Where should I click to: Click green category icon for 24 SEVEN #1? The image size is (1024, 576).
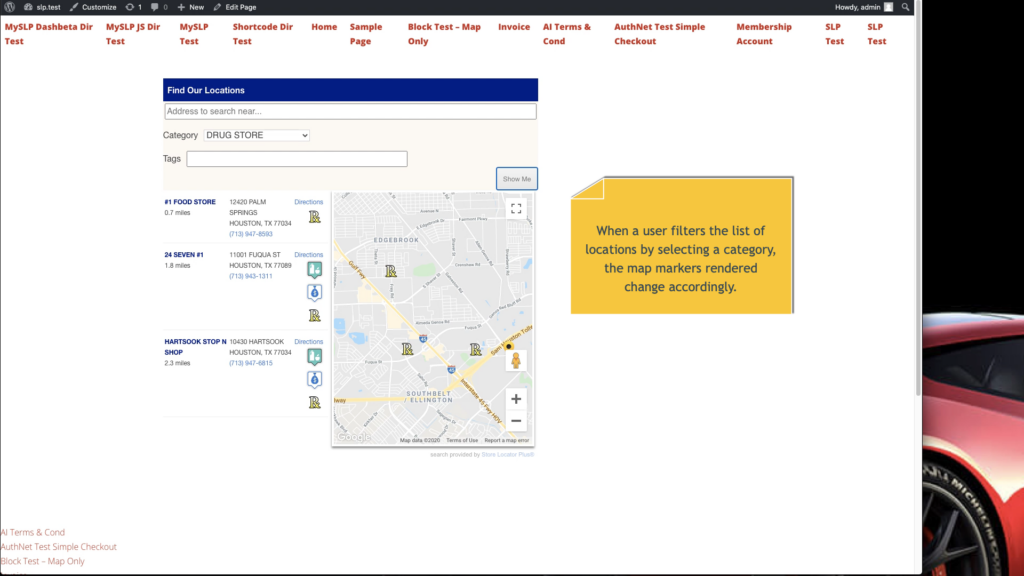point(315,270)
